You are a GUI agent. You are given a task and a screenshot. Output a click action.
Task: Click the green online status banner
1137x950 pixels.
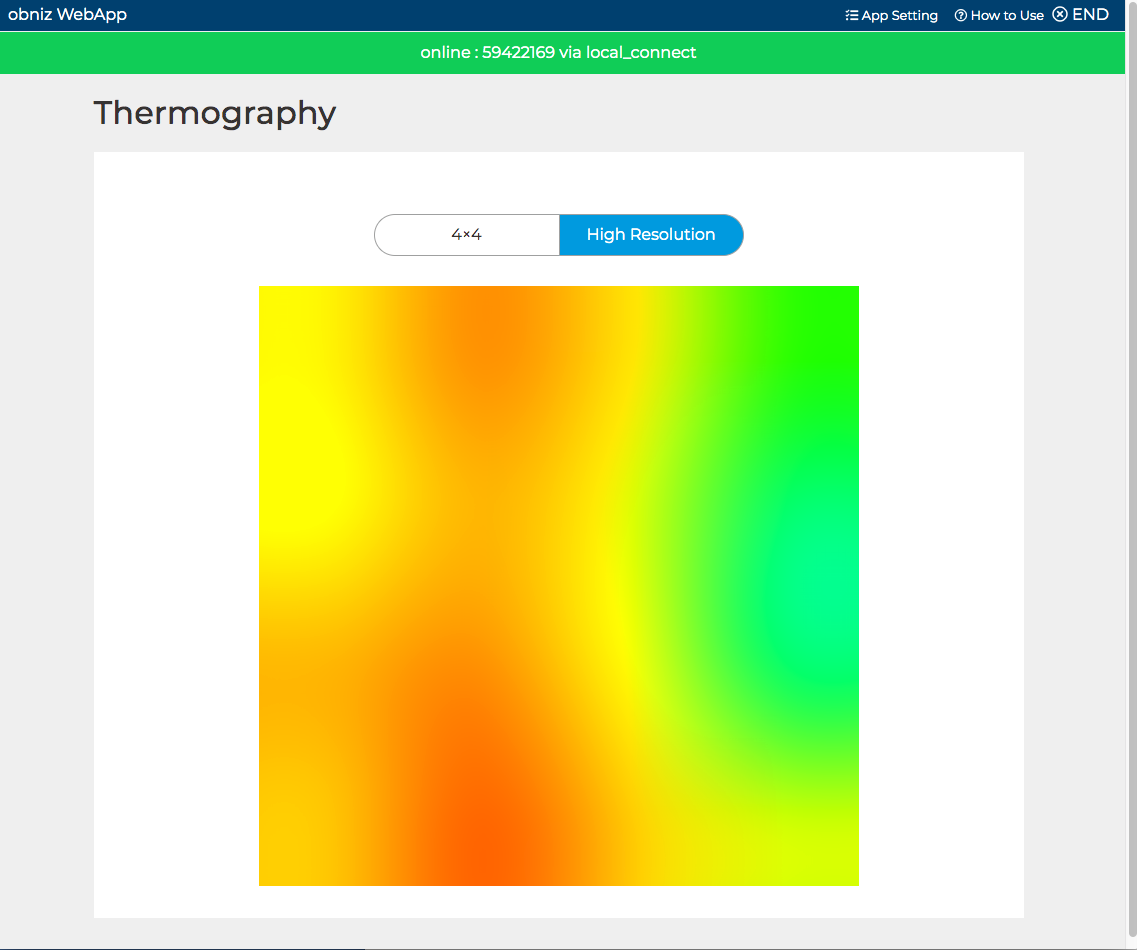coord(250,53)
